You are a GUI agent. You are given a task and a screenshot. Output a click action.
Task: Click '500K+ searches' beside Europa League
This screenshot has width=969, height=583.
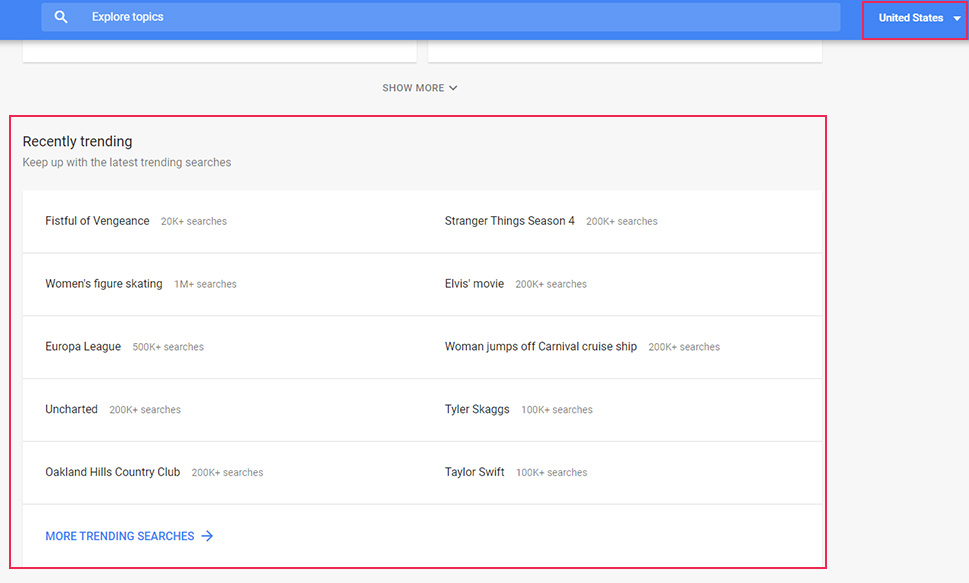coord(168,347)
